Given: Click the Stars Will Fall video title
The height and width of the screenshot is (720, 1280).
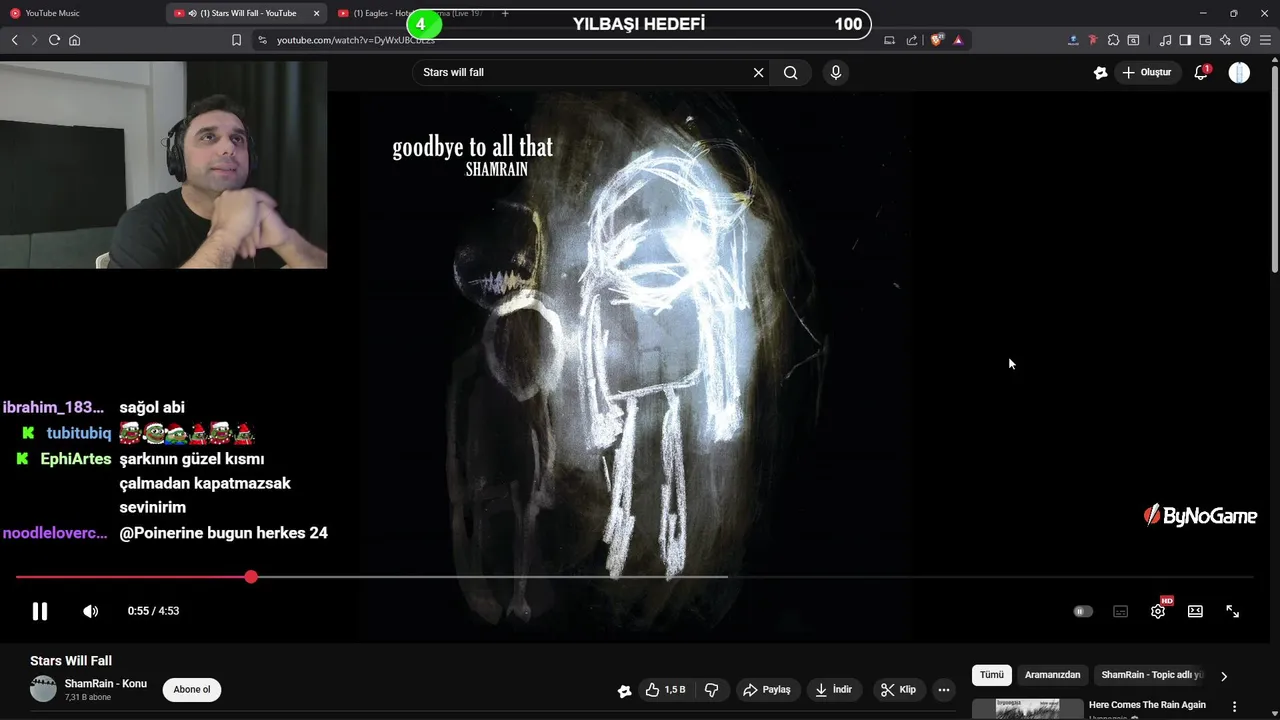Looking at the screenshot, I should [71, 661].
